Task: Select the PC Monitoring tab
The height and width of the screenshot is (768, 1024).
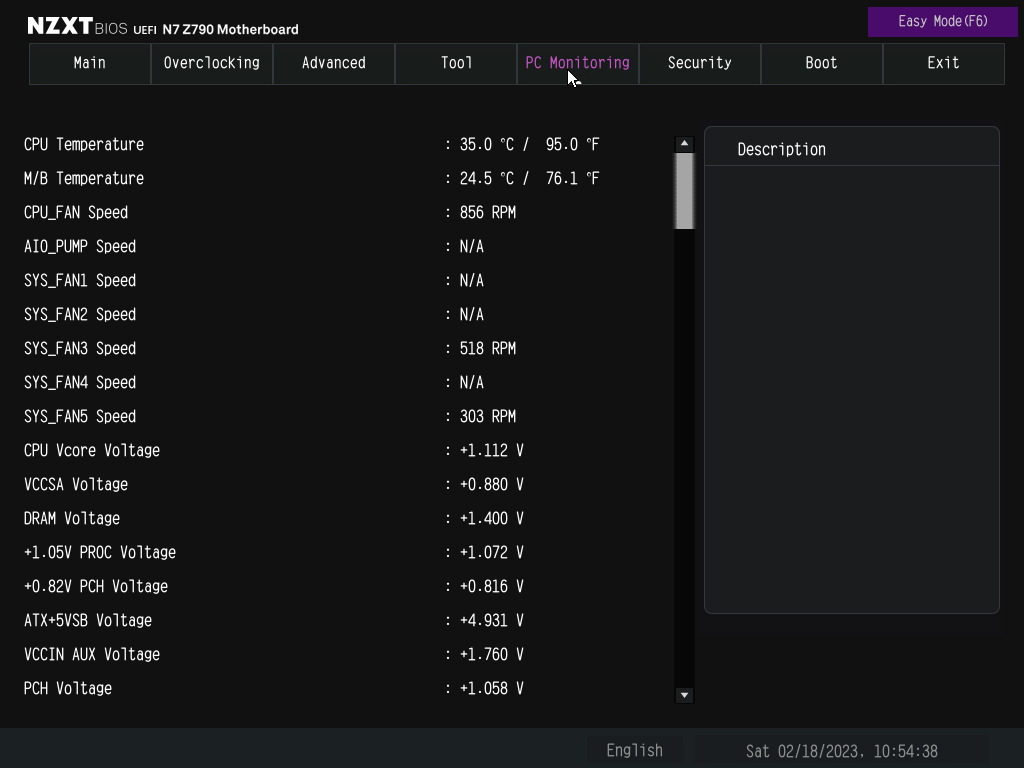Action: pos(577,63)
